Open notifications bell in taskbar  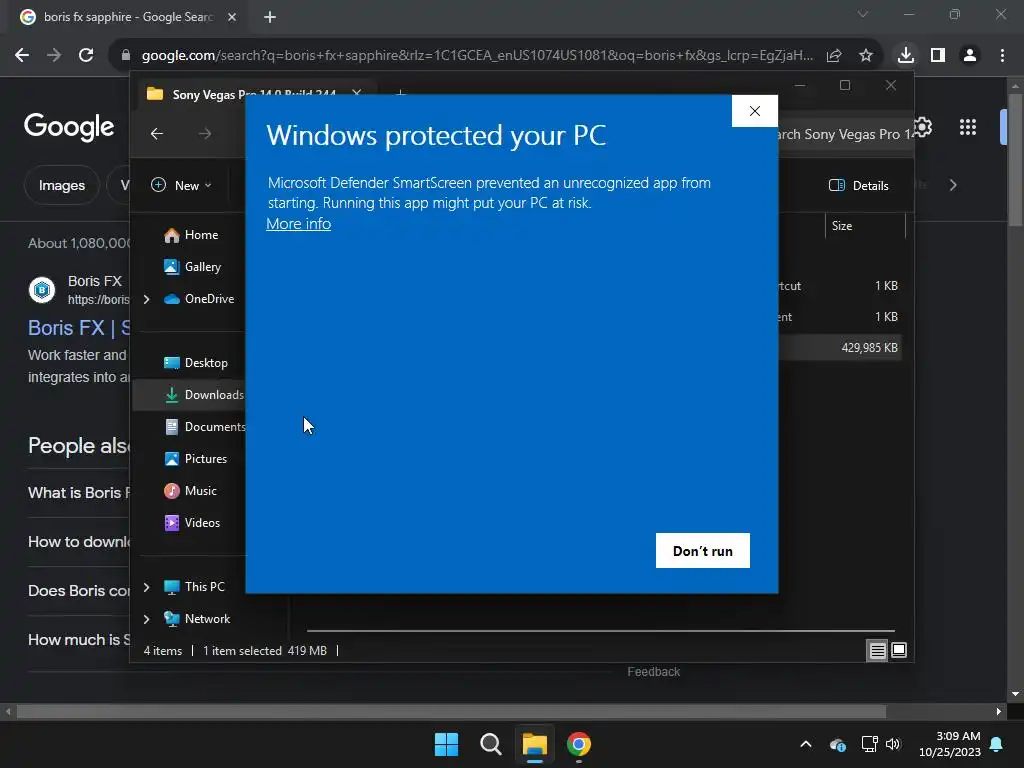click(x=996, y=744)
